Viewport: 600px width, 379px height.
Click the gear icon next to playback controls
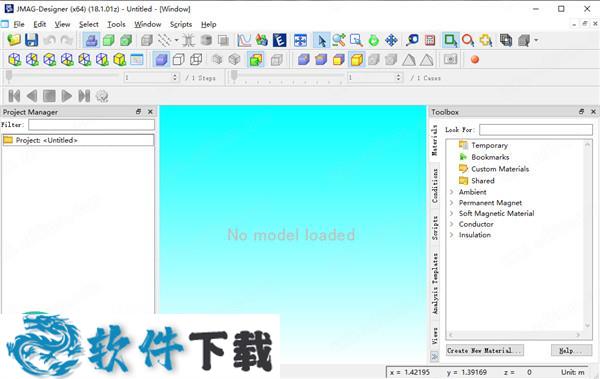tap(102, 96)
